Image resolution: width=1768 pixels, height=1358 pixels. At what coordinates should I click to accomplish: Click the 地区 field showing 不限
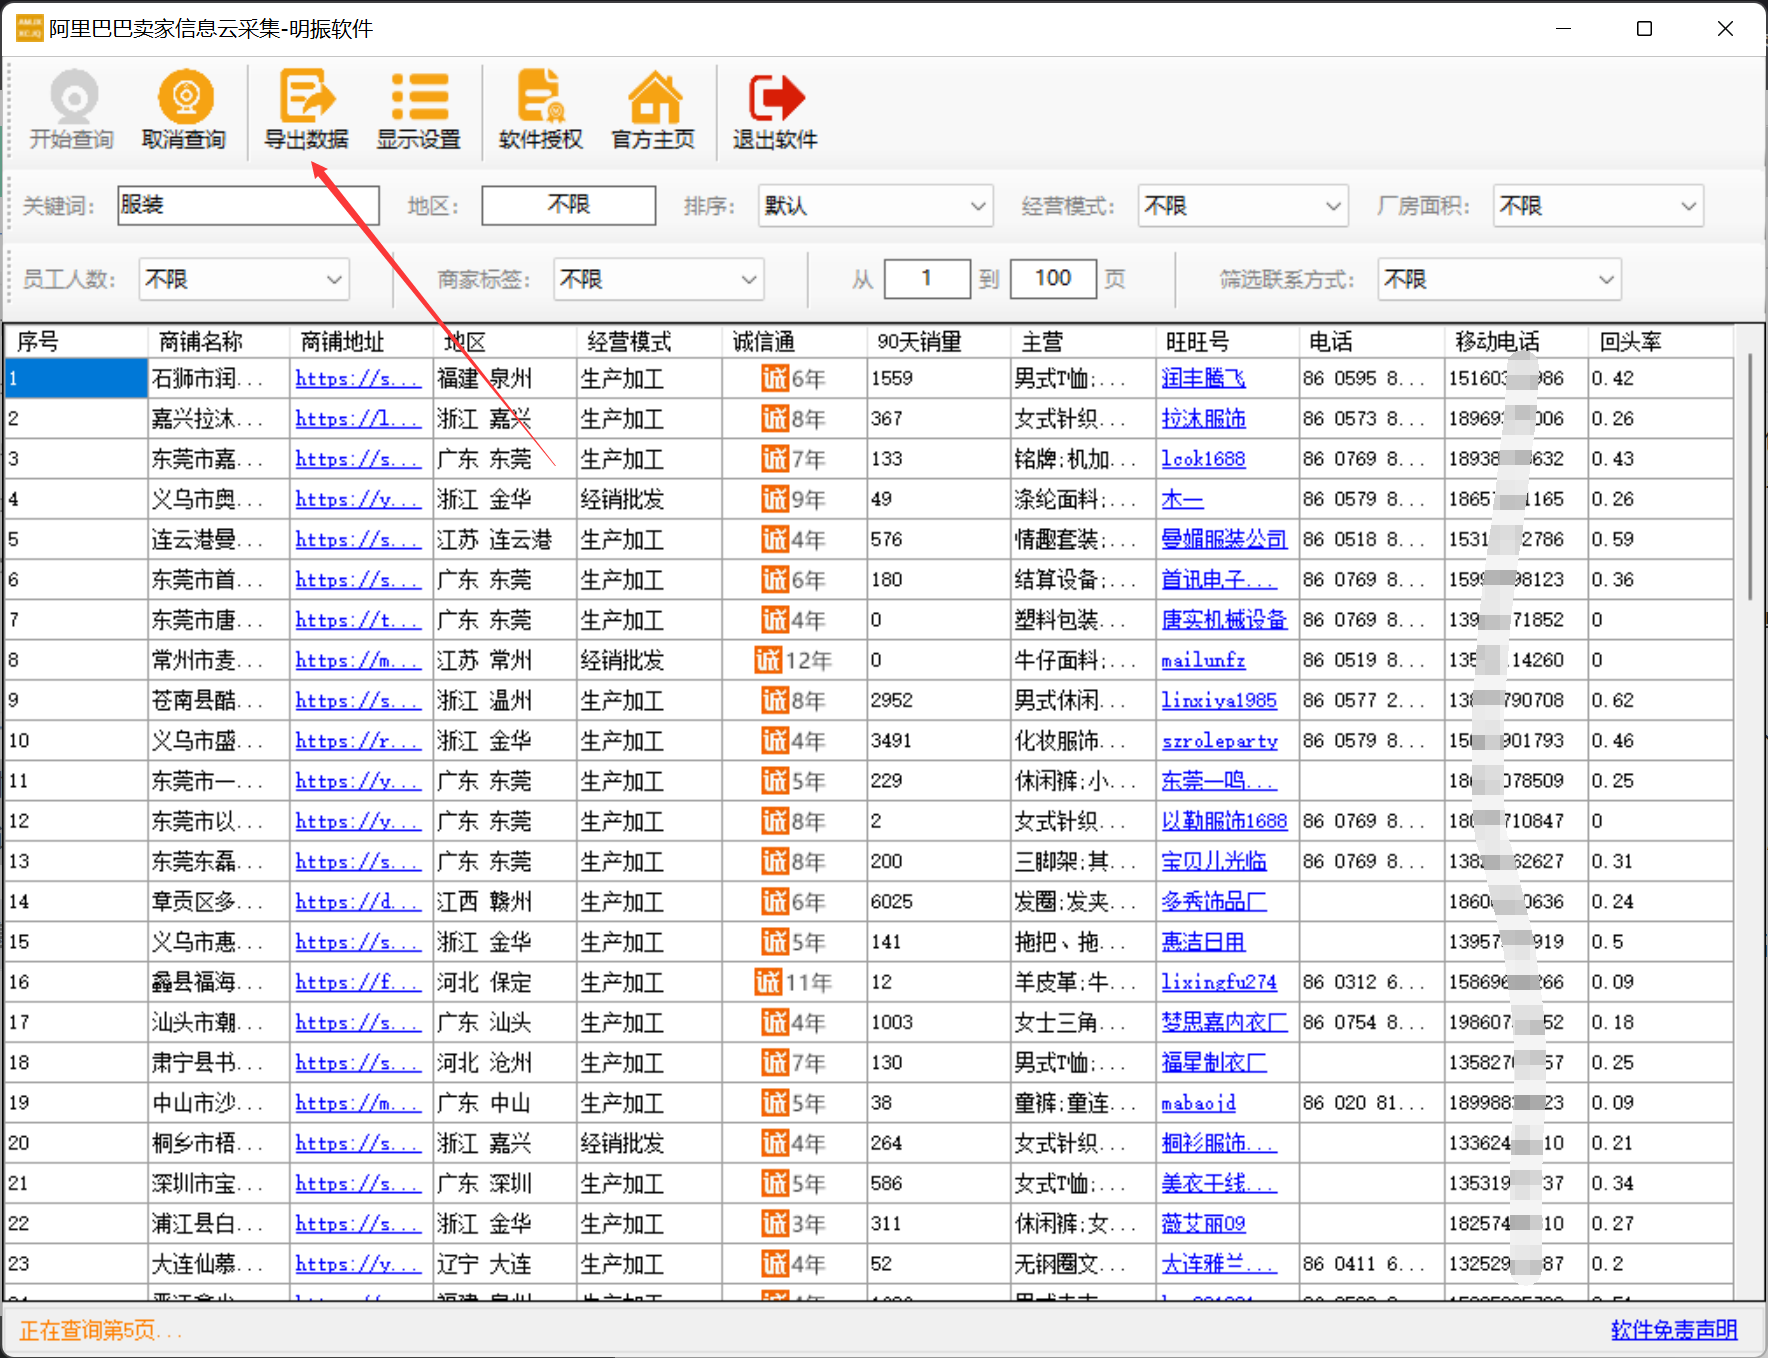(568, 205)
